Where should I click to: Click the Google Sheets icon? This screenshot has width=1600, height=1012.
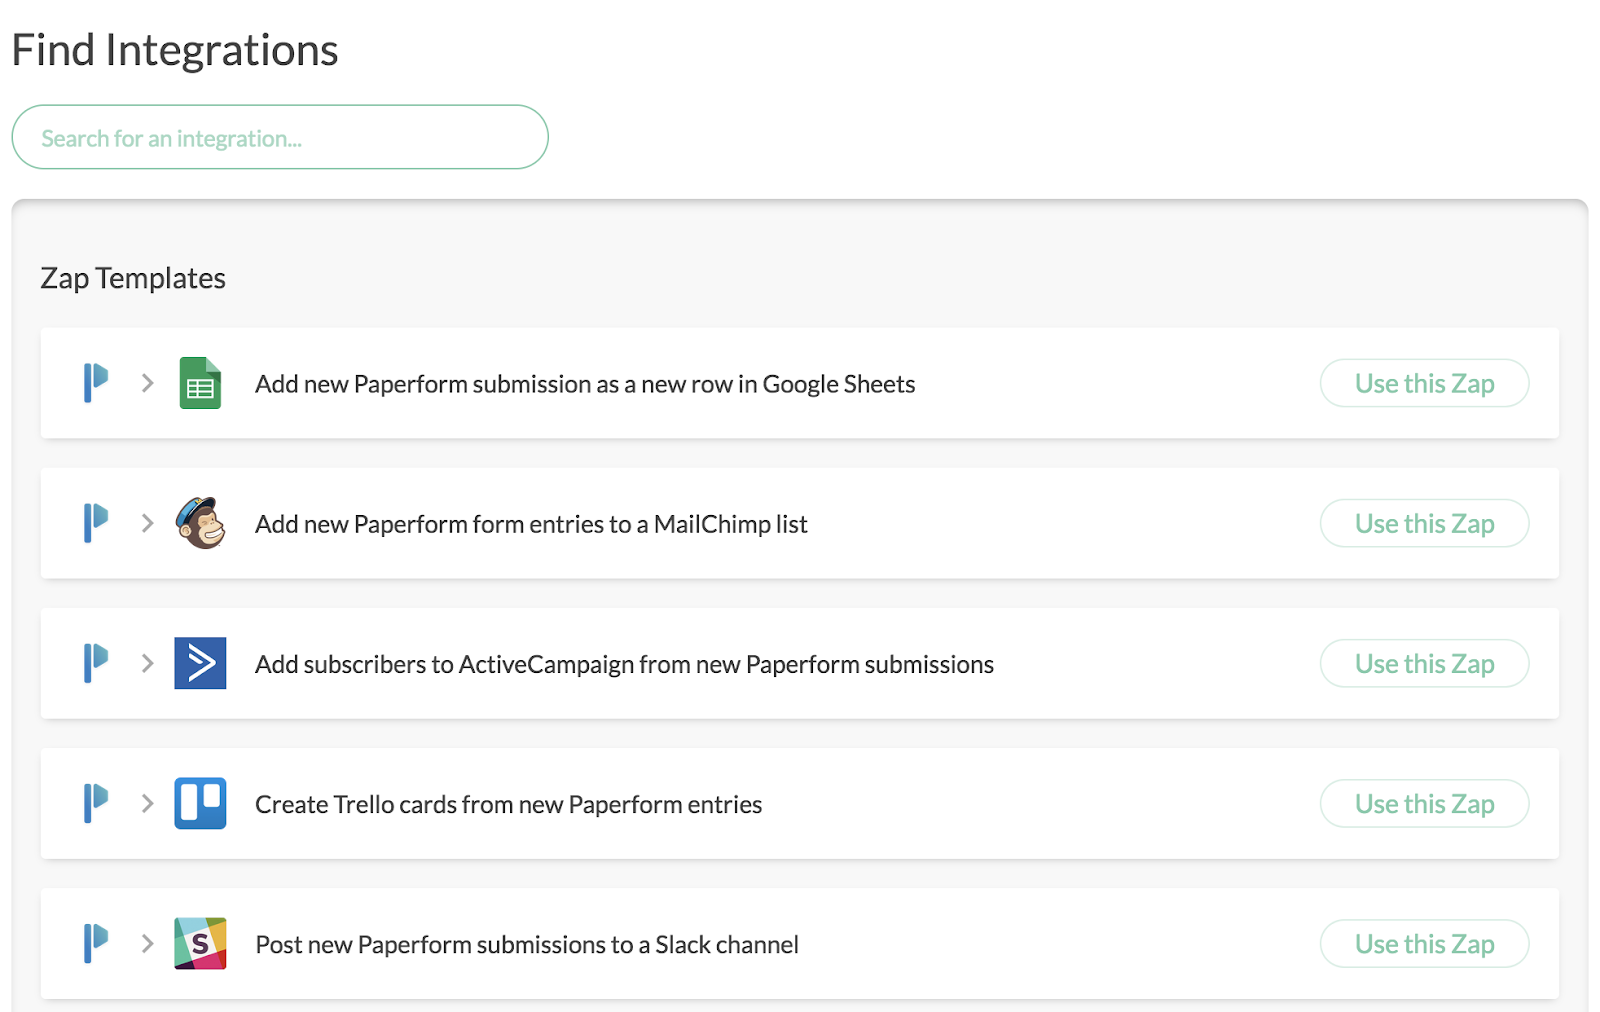200,383
